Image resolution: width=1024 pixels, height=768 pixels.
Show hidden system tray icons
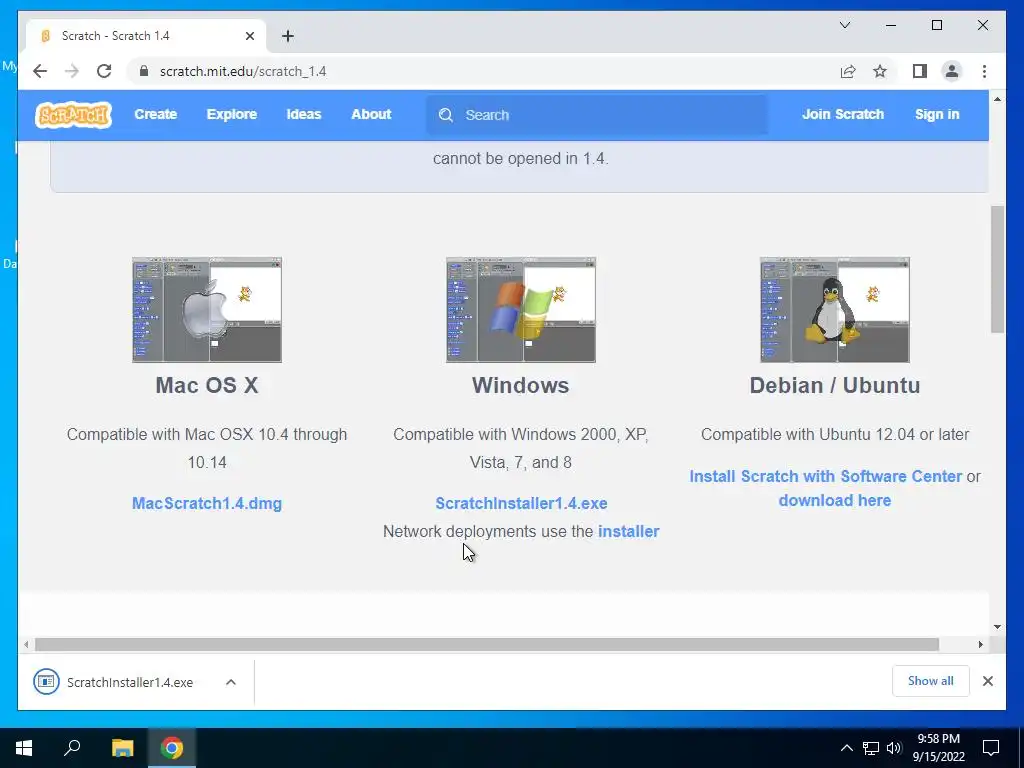[846, 748]
